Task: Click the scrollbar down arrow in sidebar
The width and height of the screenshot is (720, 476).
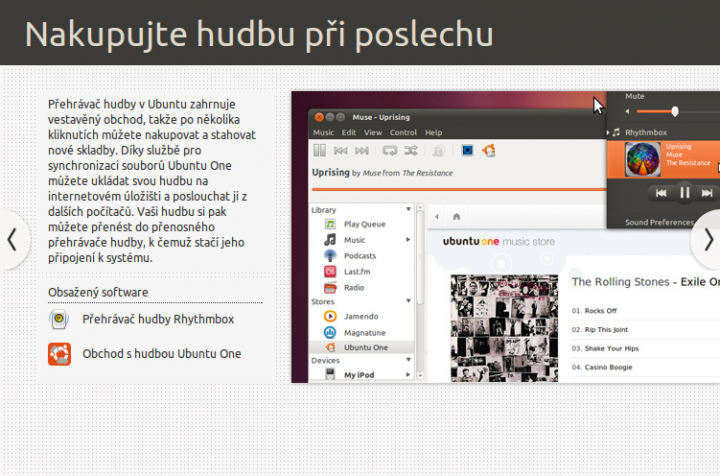Action: coord(420,375)
